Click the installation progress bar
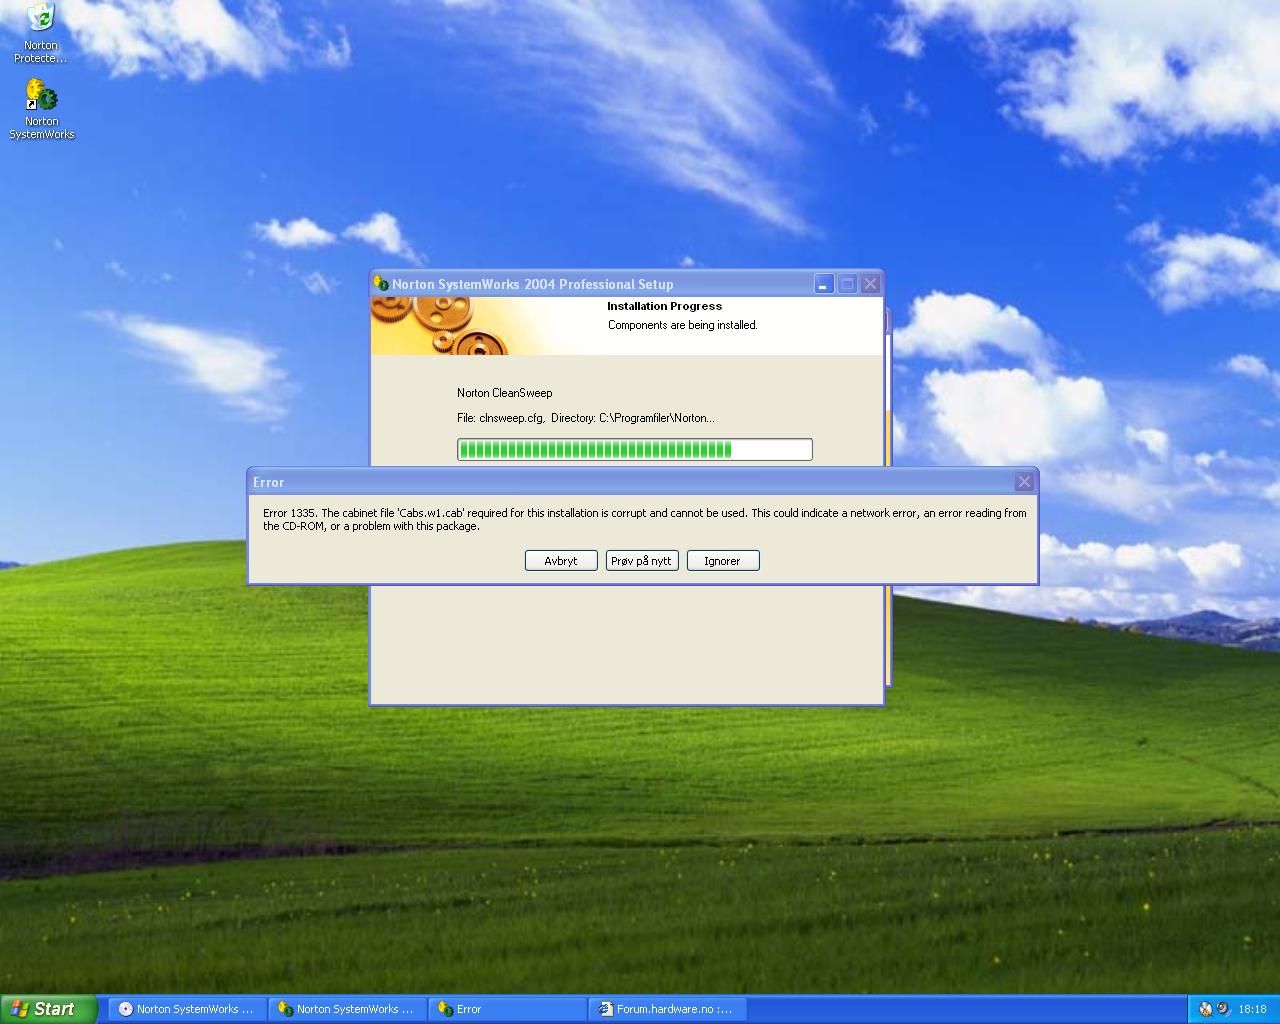Screen dimensions: 1280x1024 coord(635,450)
